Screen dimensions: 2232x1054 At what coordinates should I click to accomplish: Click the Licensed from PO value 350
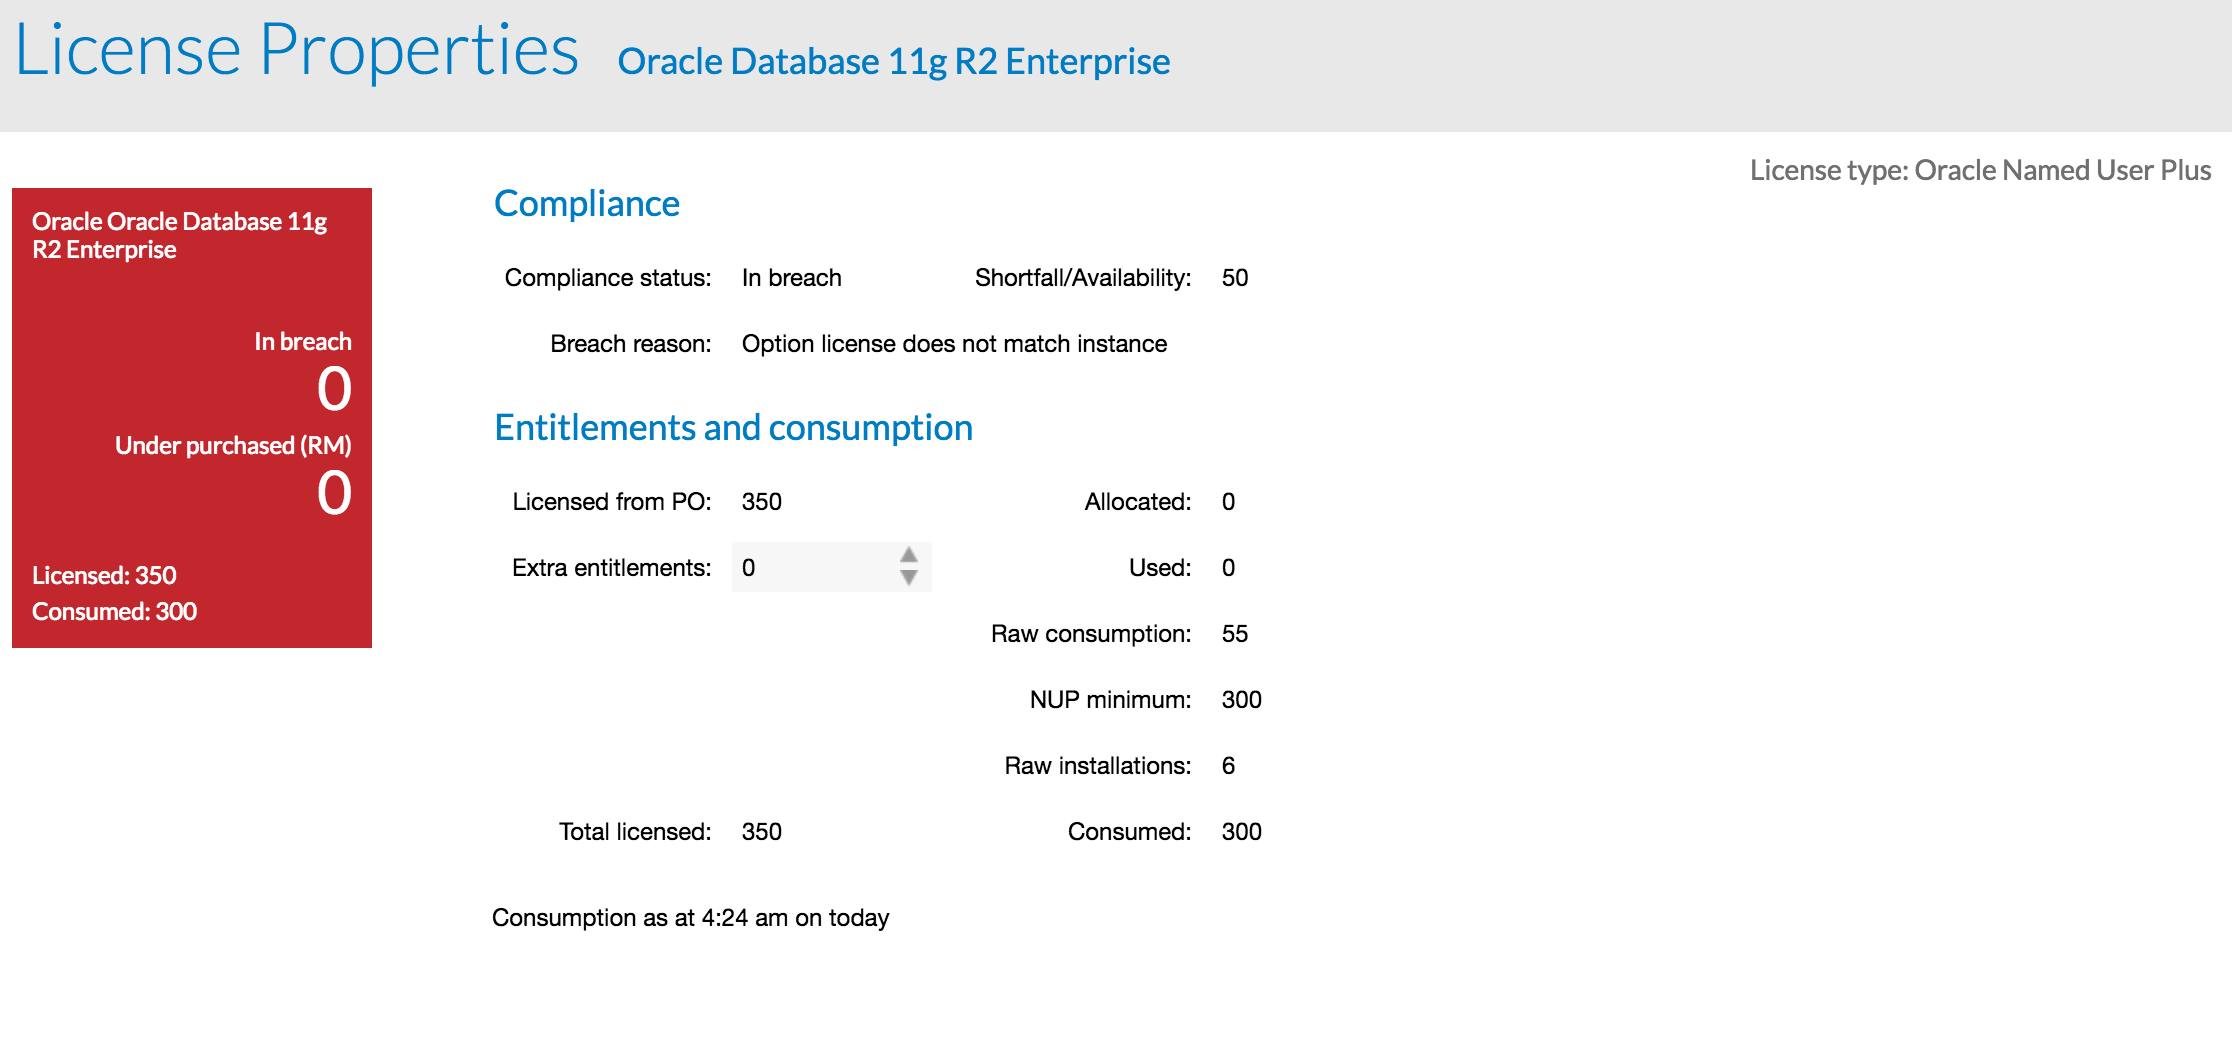click(761, 502)
